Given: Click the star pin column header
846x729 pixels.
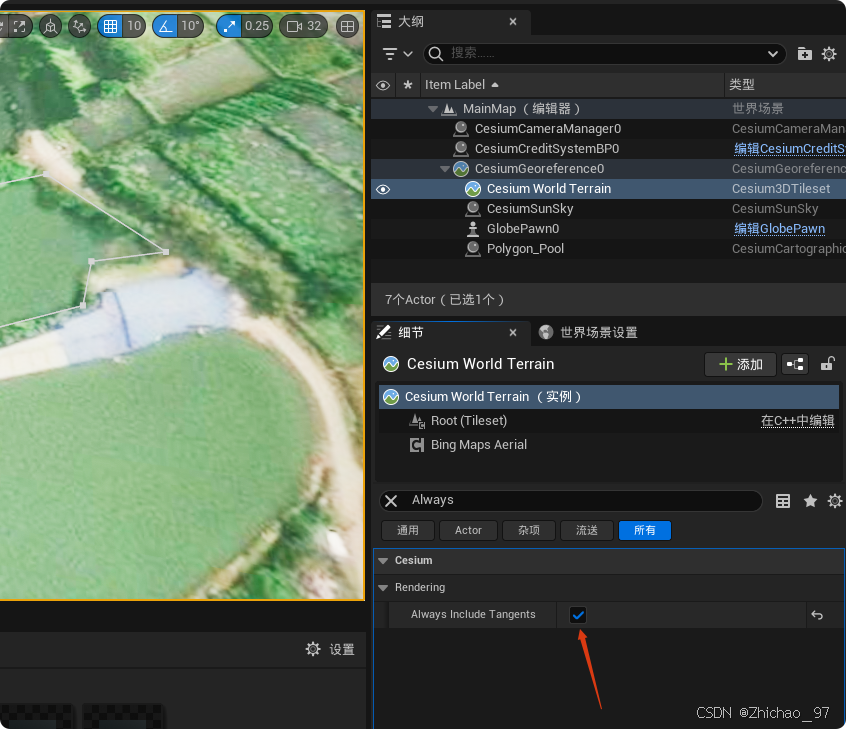Looking at the screenshot, I should [408, 85].
